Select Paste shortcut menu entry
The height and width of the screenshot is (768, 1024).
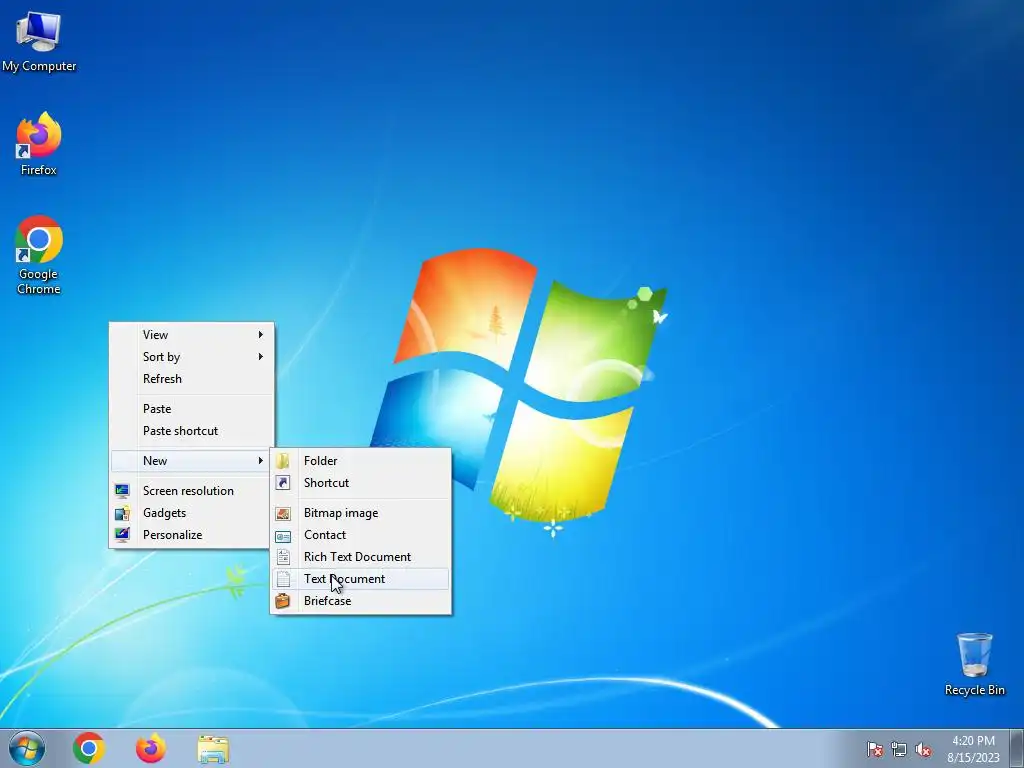(191, 431)
